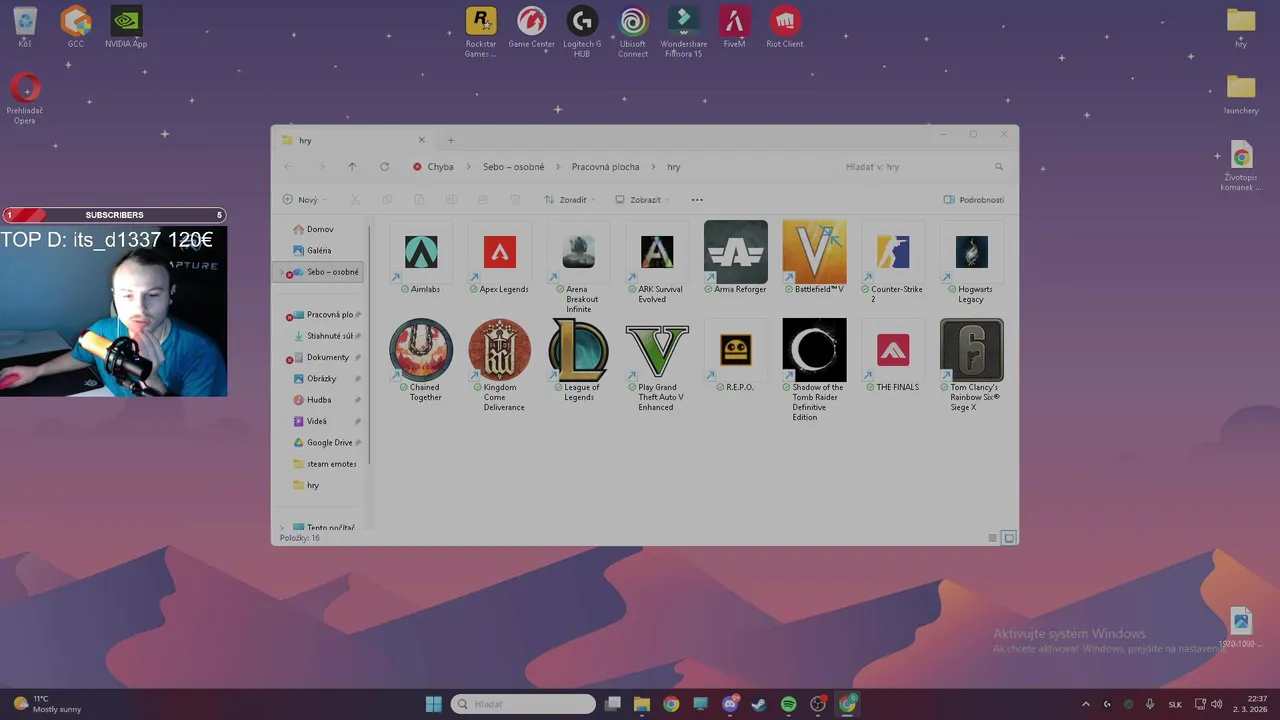Open Opera browser desktop icon
Screen dimensions: 1280x720
pyautogui.click(x=25, y=98)
